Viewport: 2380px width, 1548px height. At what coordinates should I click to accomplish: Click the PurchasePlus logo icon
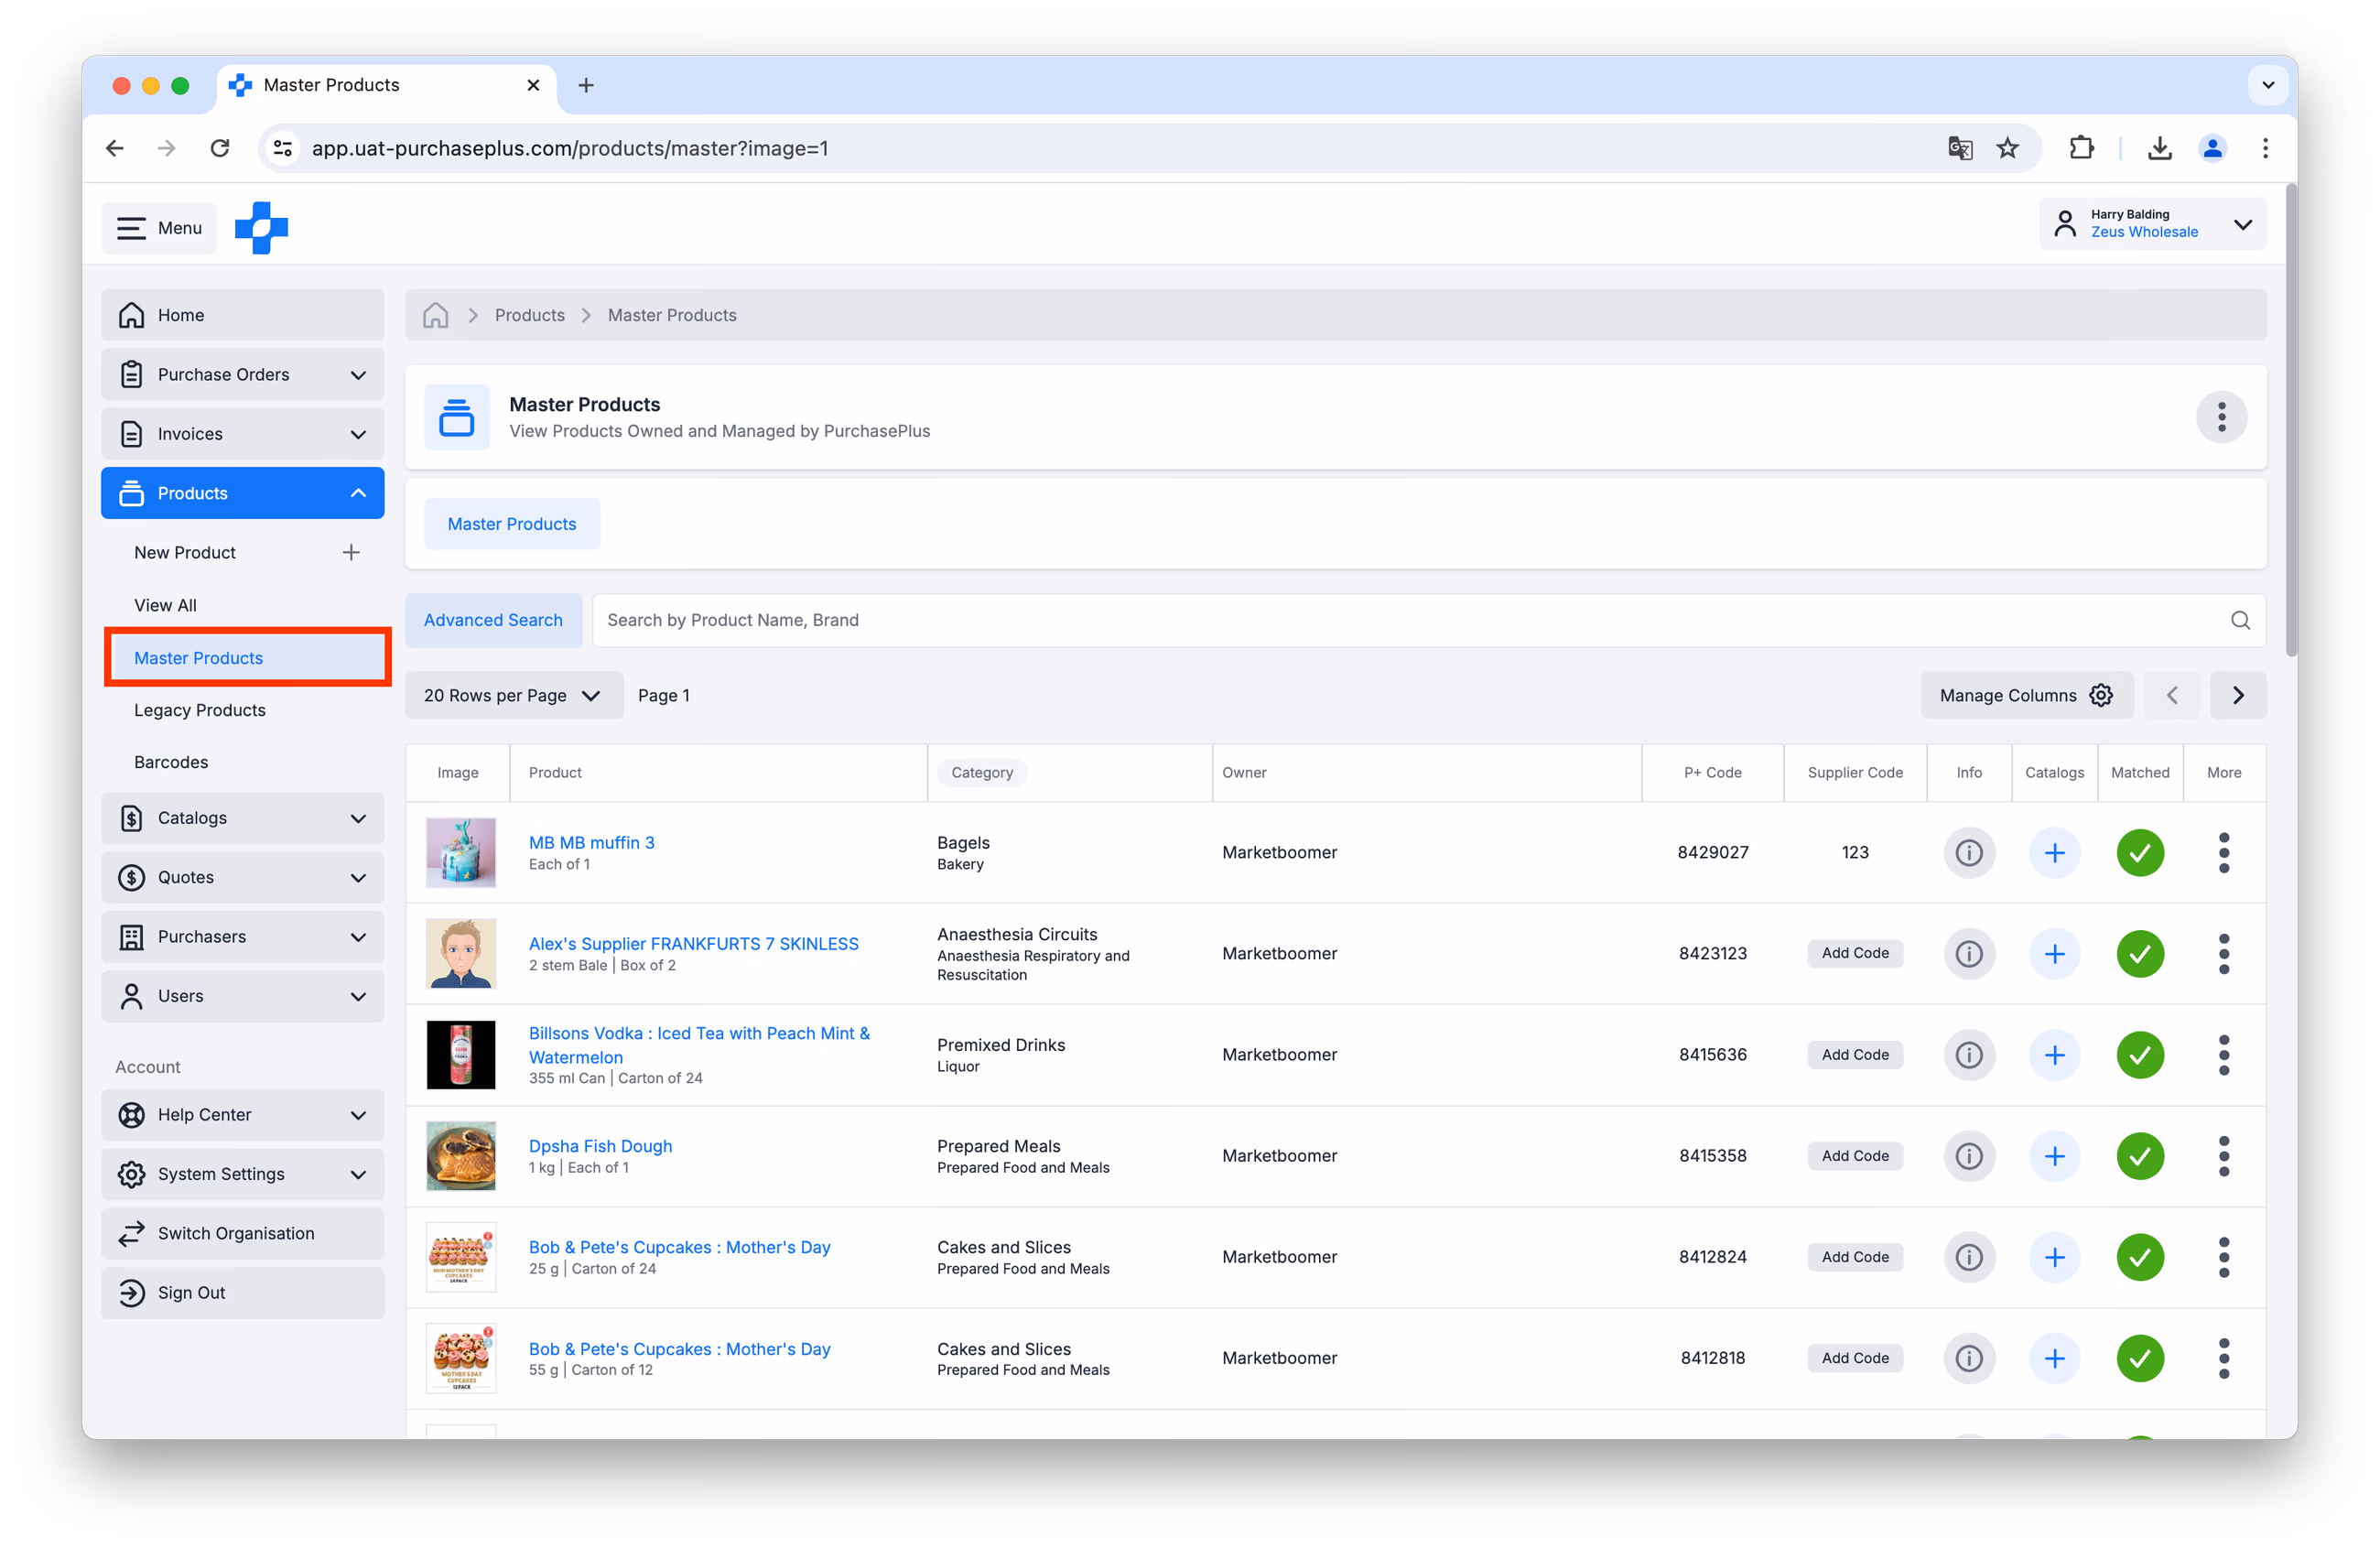click(261, 228)
